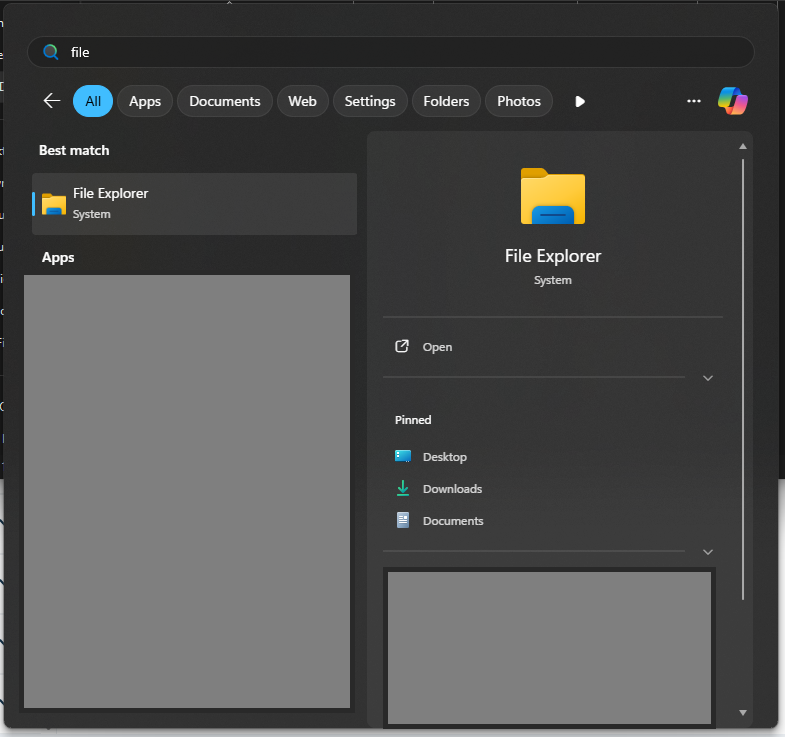Click the 'Best match' heading text
The image size is (785, 737).
pos(74,150)
